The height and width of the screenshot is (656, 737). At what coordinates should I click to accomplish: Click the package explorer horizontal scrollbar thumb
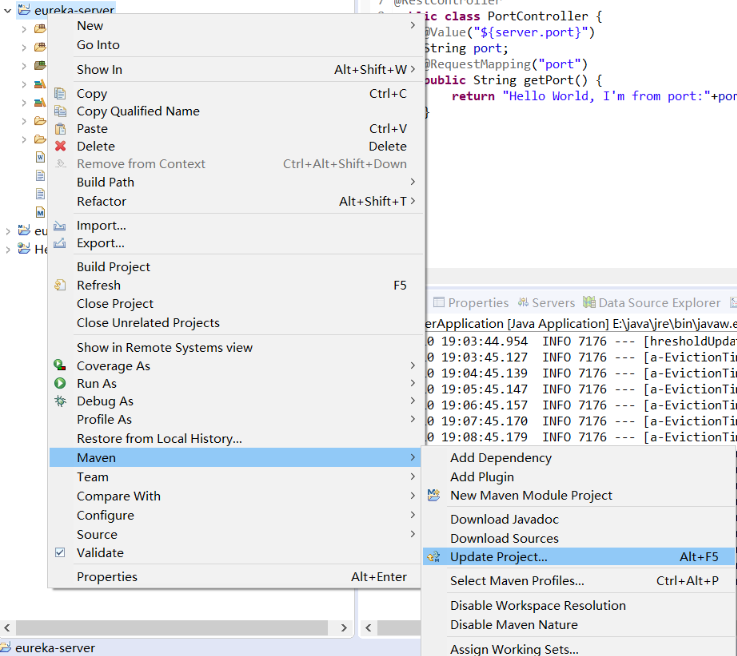pos(172,628)
